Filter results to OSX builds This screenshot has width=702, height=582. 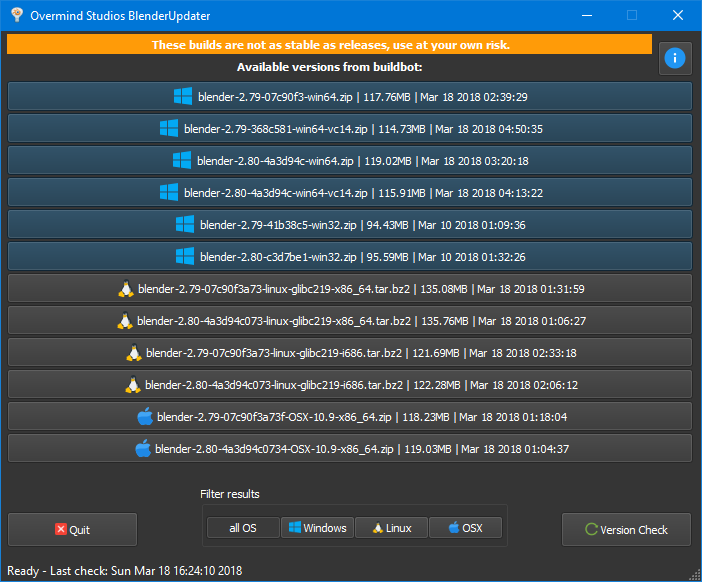coord(466,528)
